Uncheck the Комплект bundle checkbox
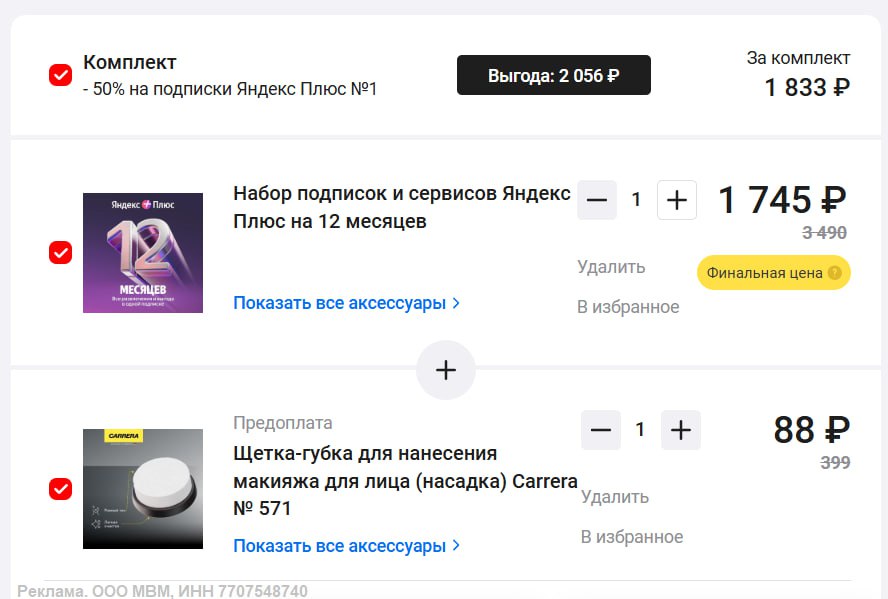This screenshot has height=599, width=888. (x=60, y=75)
